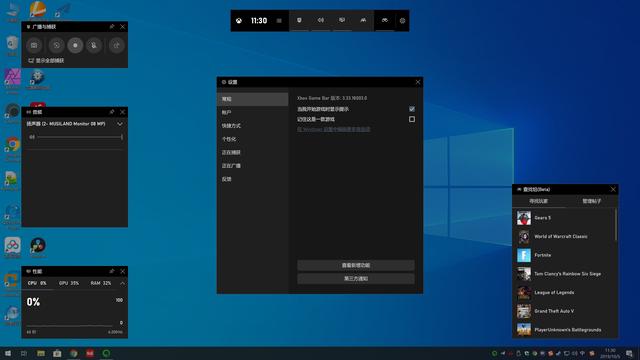This screenshot has width=640, height=360.
Task: Adjust the speaker volume slider
Action: click(80, 137)
